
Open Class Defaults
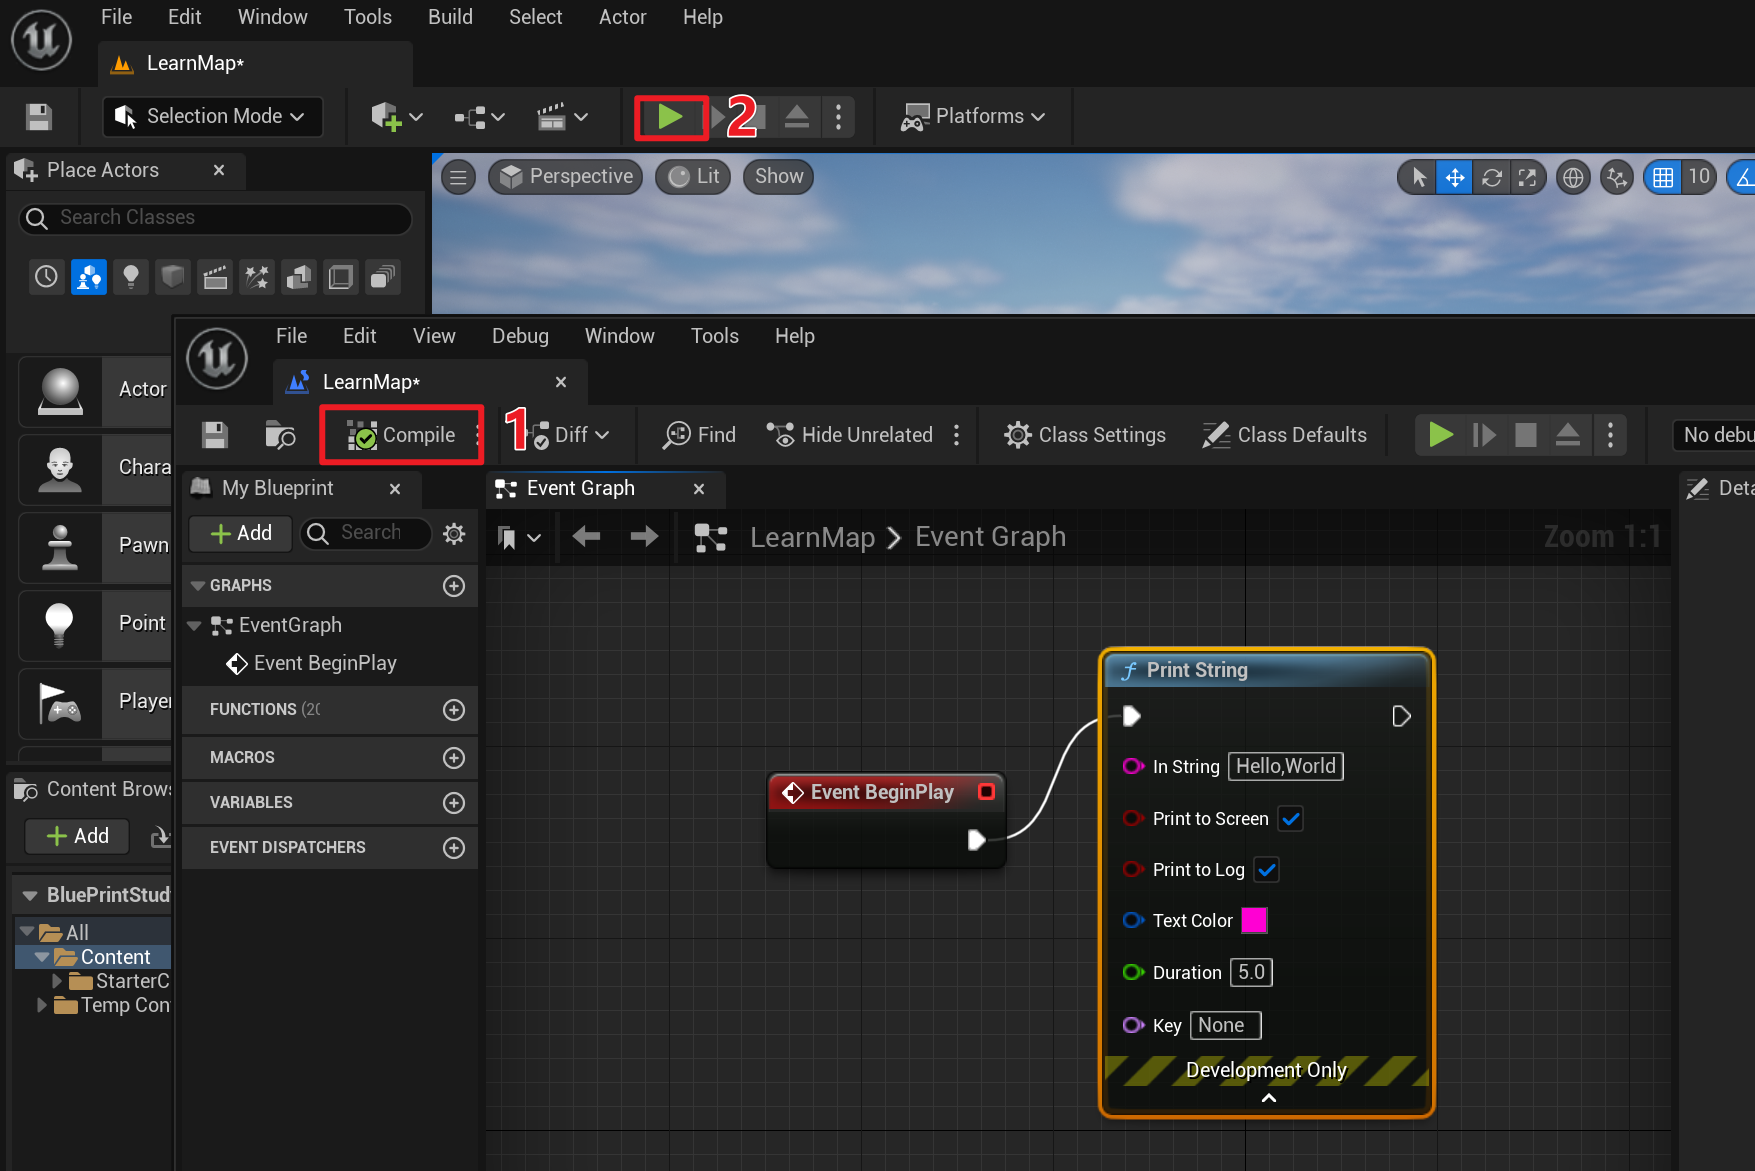click(x=1284, y=435)
